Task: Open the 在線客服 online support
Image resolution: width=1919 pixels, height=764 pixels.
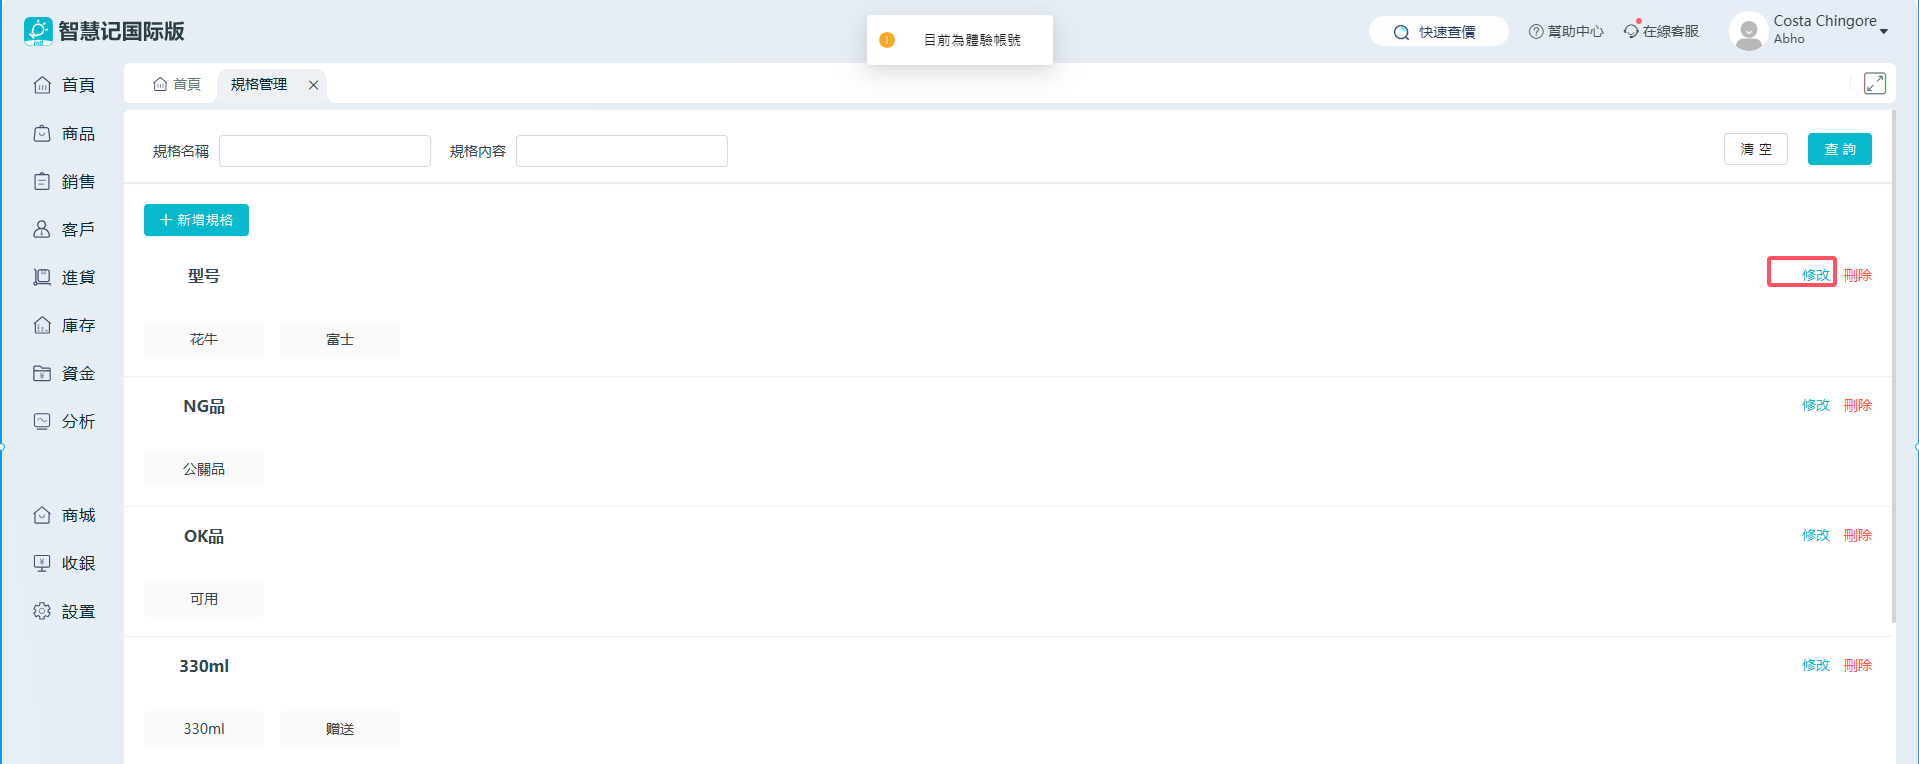Action: 1661,32
